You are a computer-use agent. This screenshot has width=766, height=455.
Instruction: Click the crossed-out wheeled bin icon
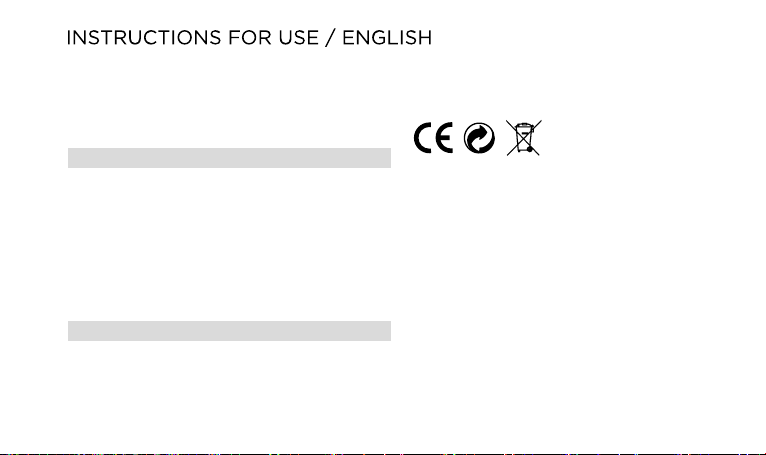click(x=524, y=138)
